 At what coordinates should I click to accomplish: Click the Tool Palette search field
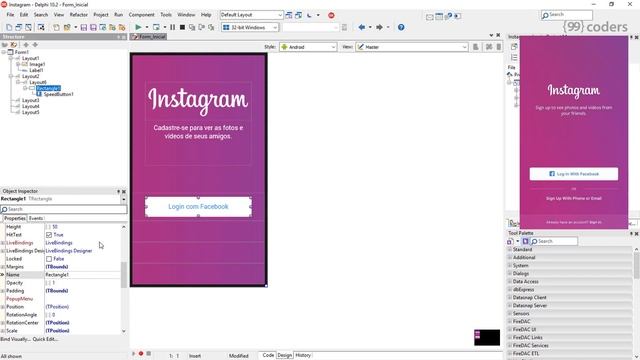(554, 242)
